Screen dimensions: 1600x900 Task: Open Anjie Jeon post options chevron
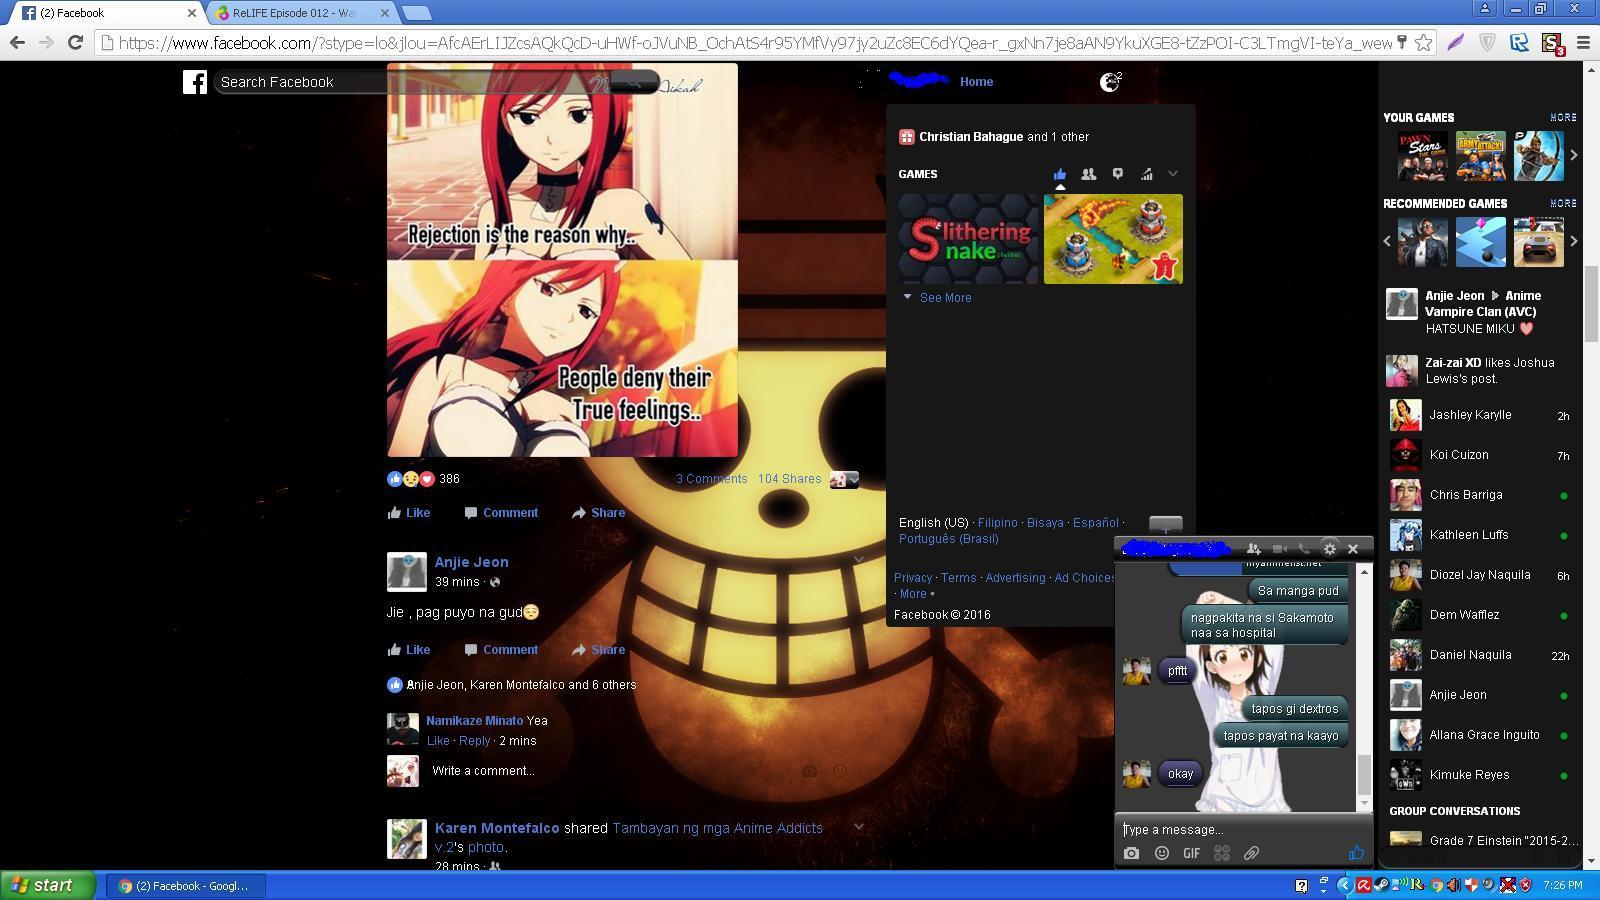click(x=858, y=559)
